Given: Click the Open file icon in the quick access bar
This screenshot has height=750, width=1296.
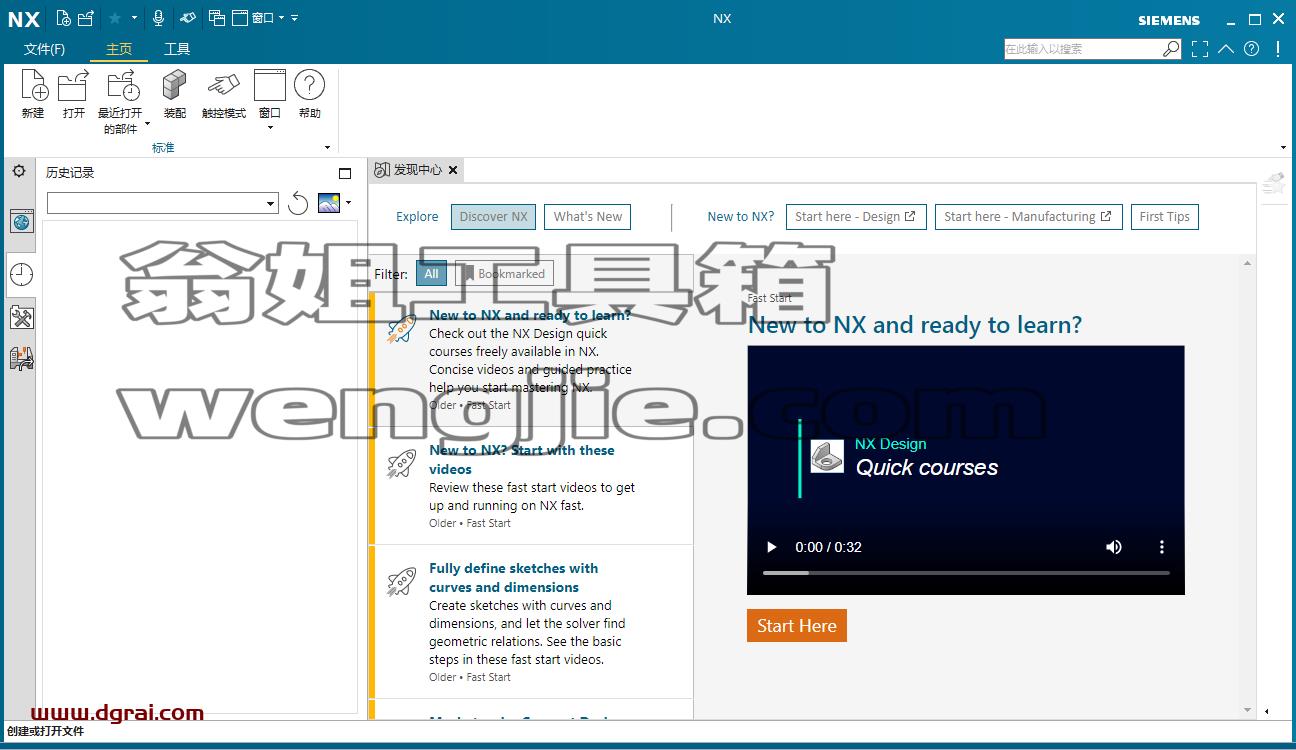Looking at the screenshot, I should [x=86, y=18].
